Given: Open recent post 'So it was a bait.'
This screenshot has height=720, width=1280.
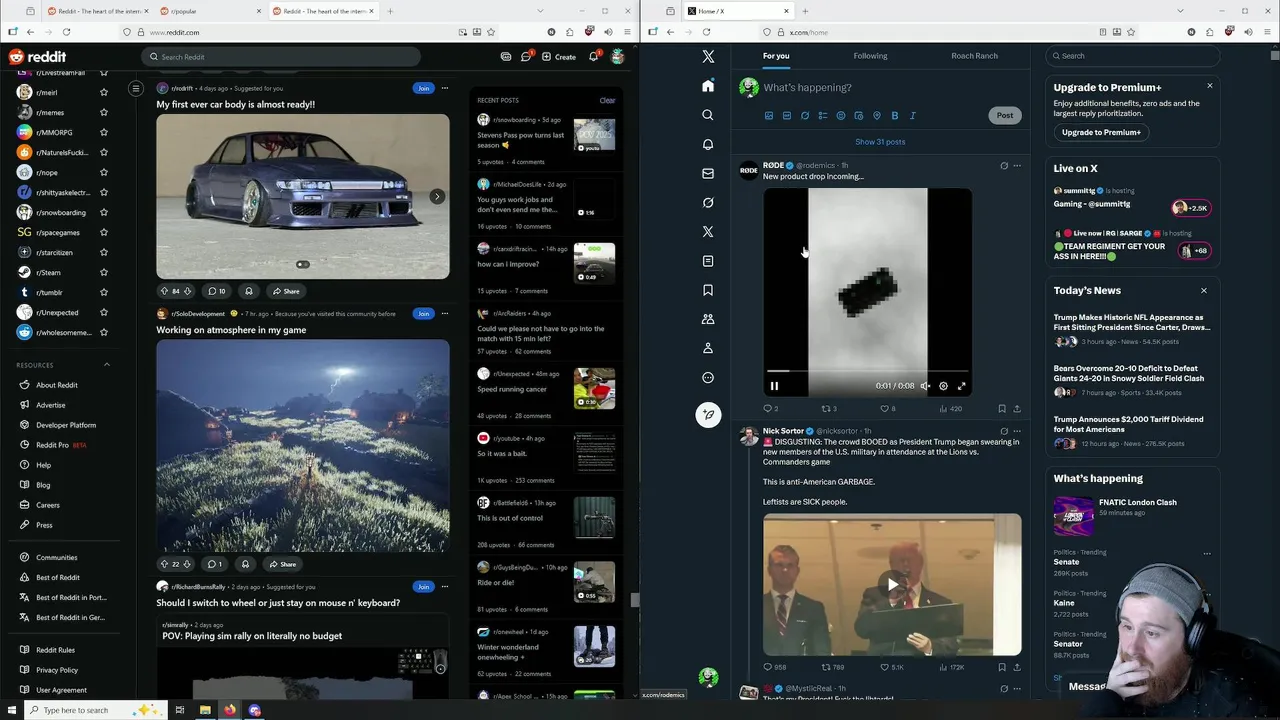Looking at the screenshot, I should tap(502, 453).
